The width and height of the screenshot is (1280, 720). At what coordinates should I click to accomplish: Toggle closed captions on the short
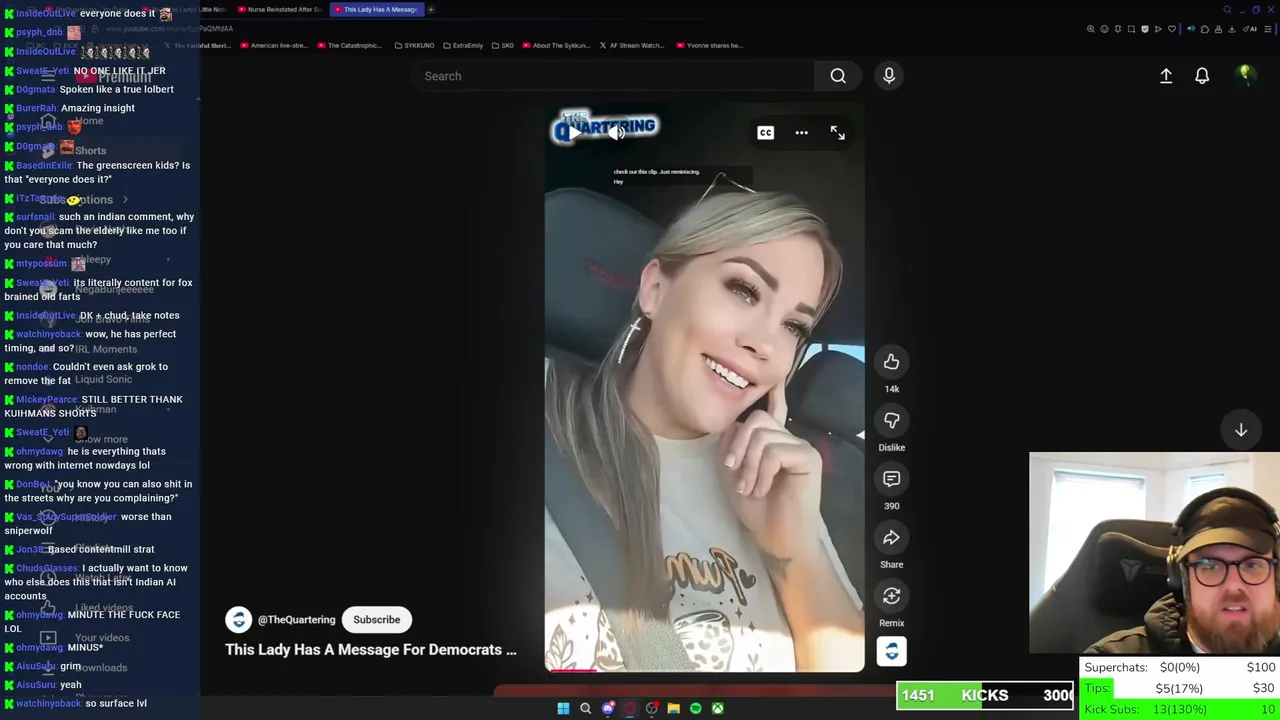click(765, 132)
